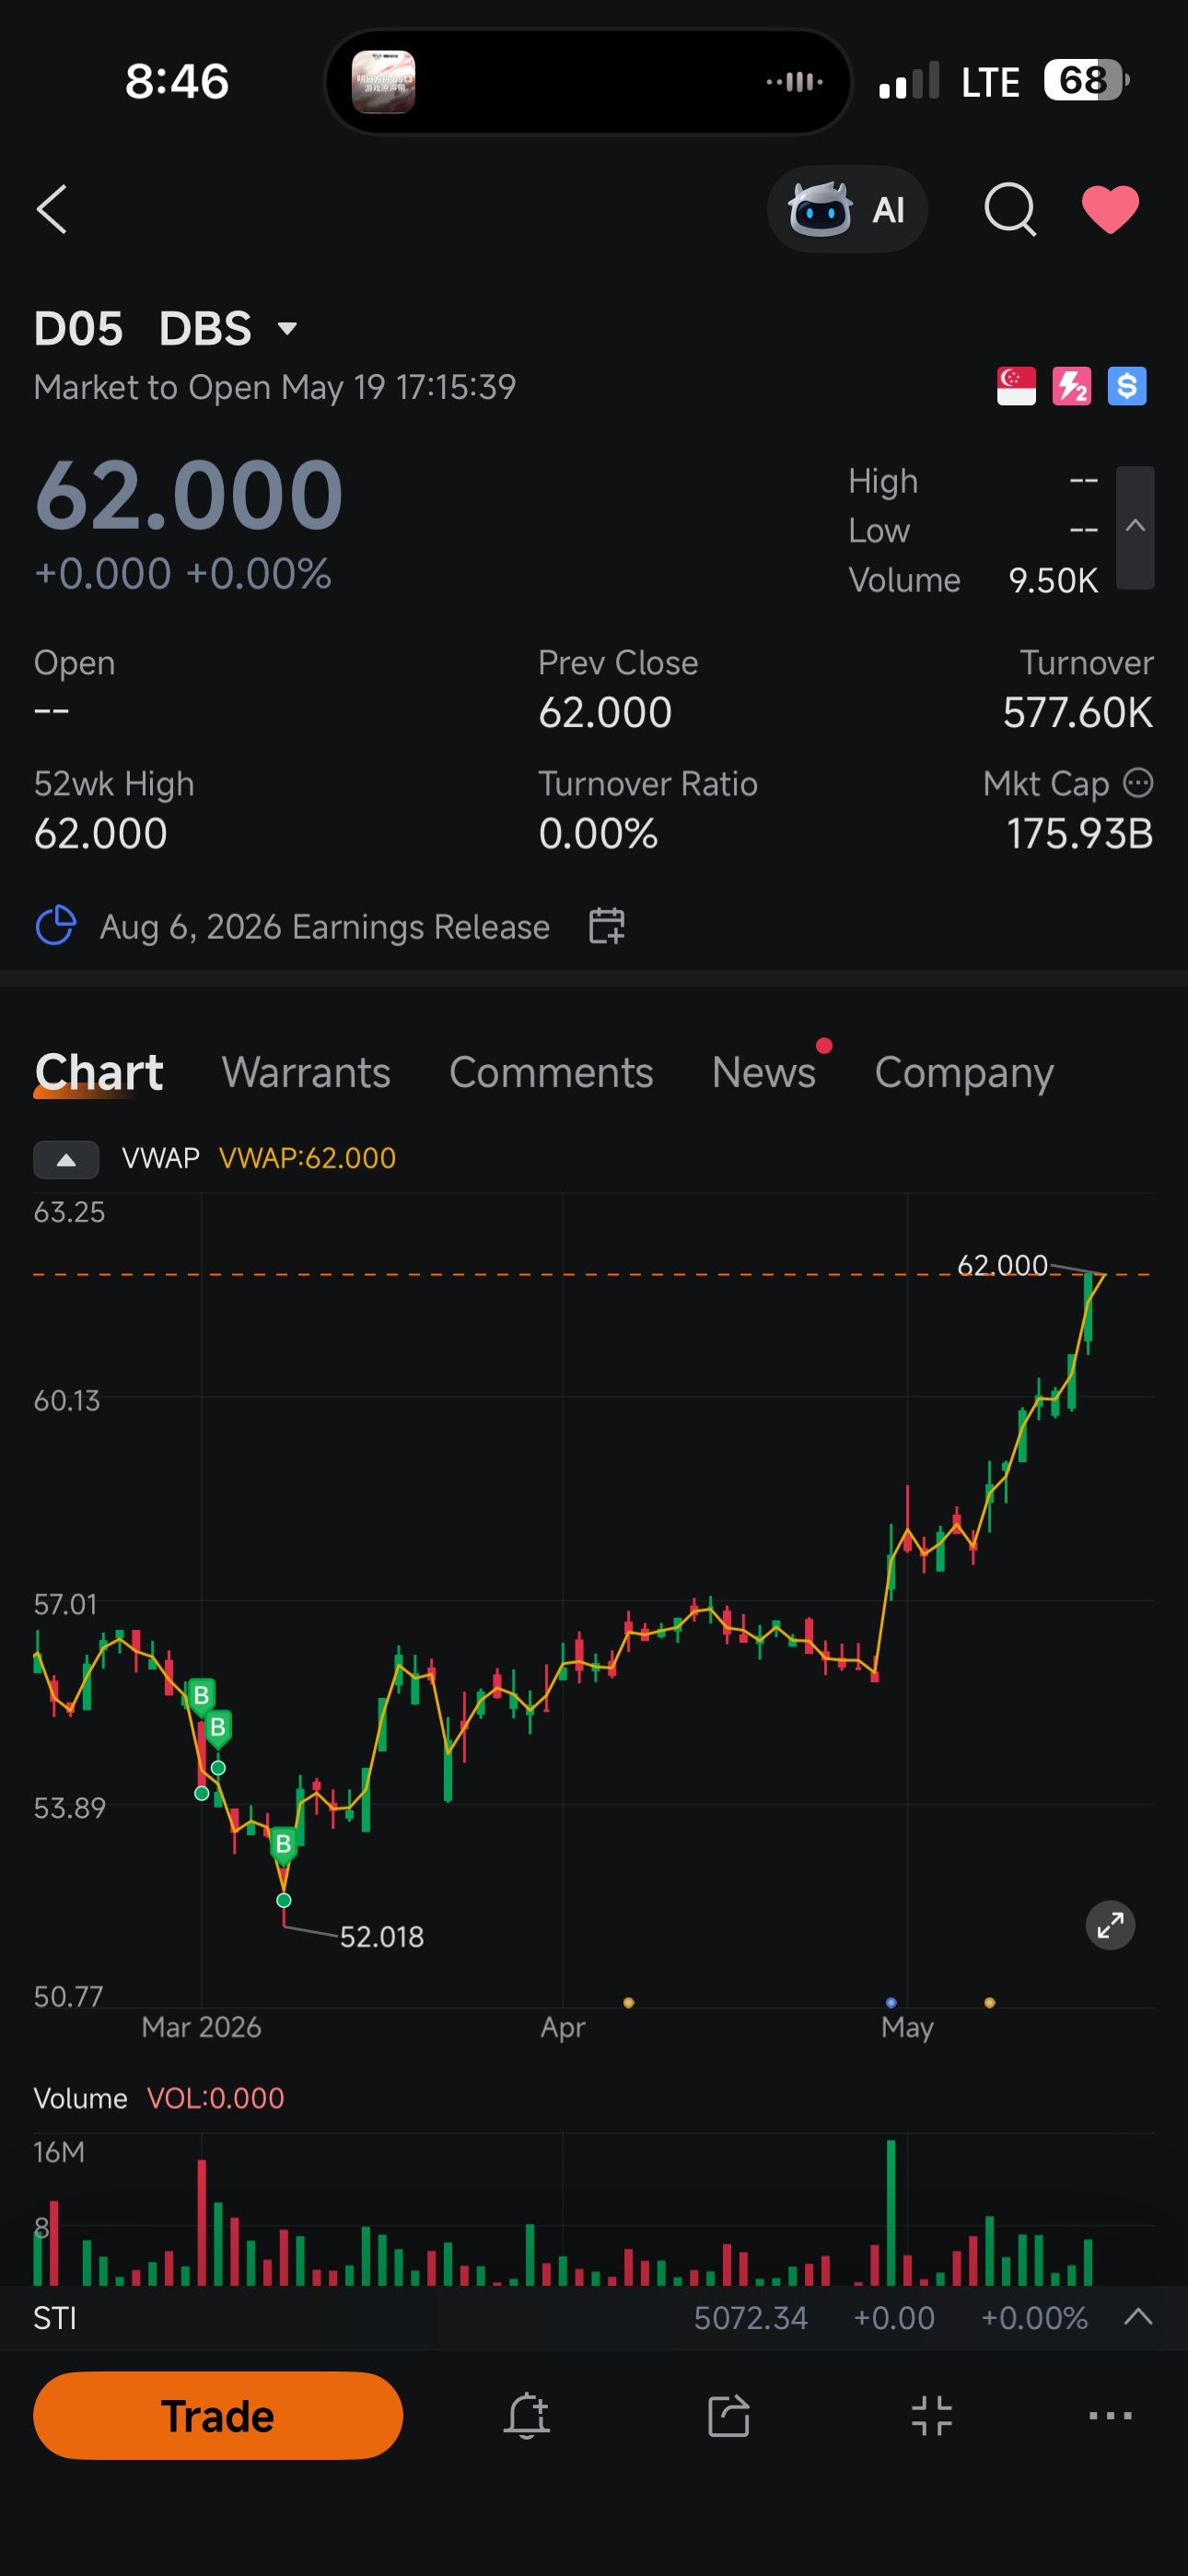This screenshot has width=1188, height=2576.
Task: Add earnings release to calendar icon
Action: click(606, 926)
